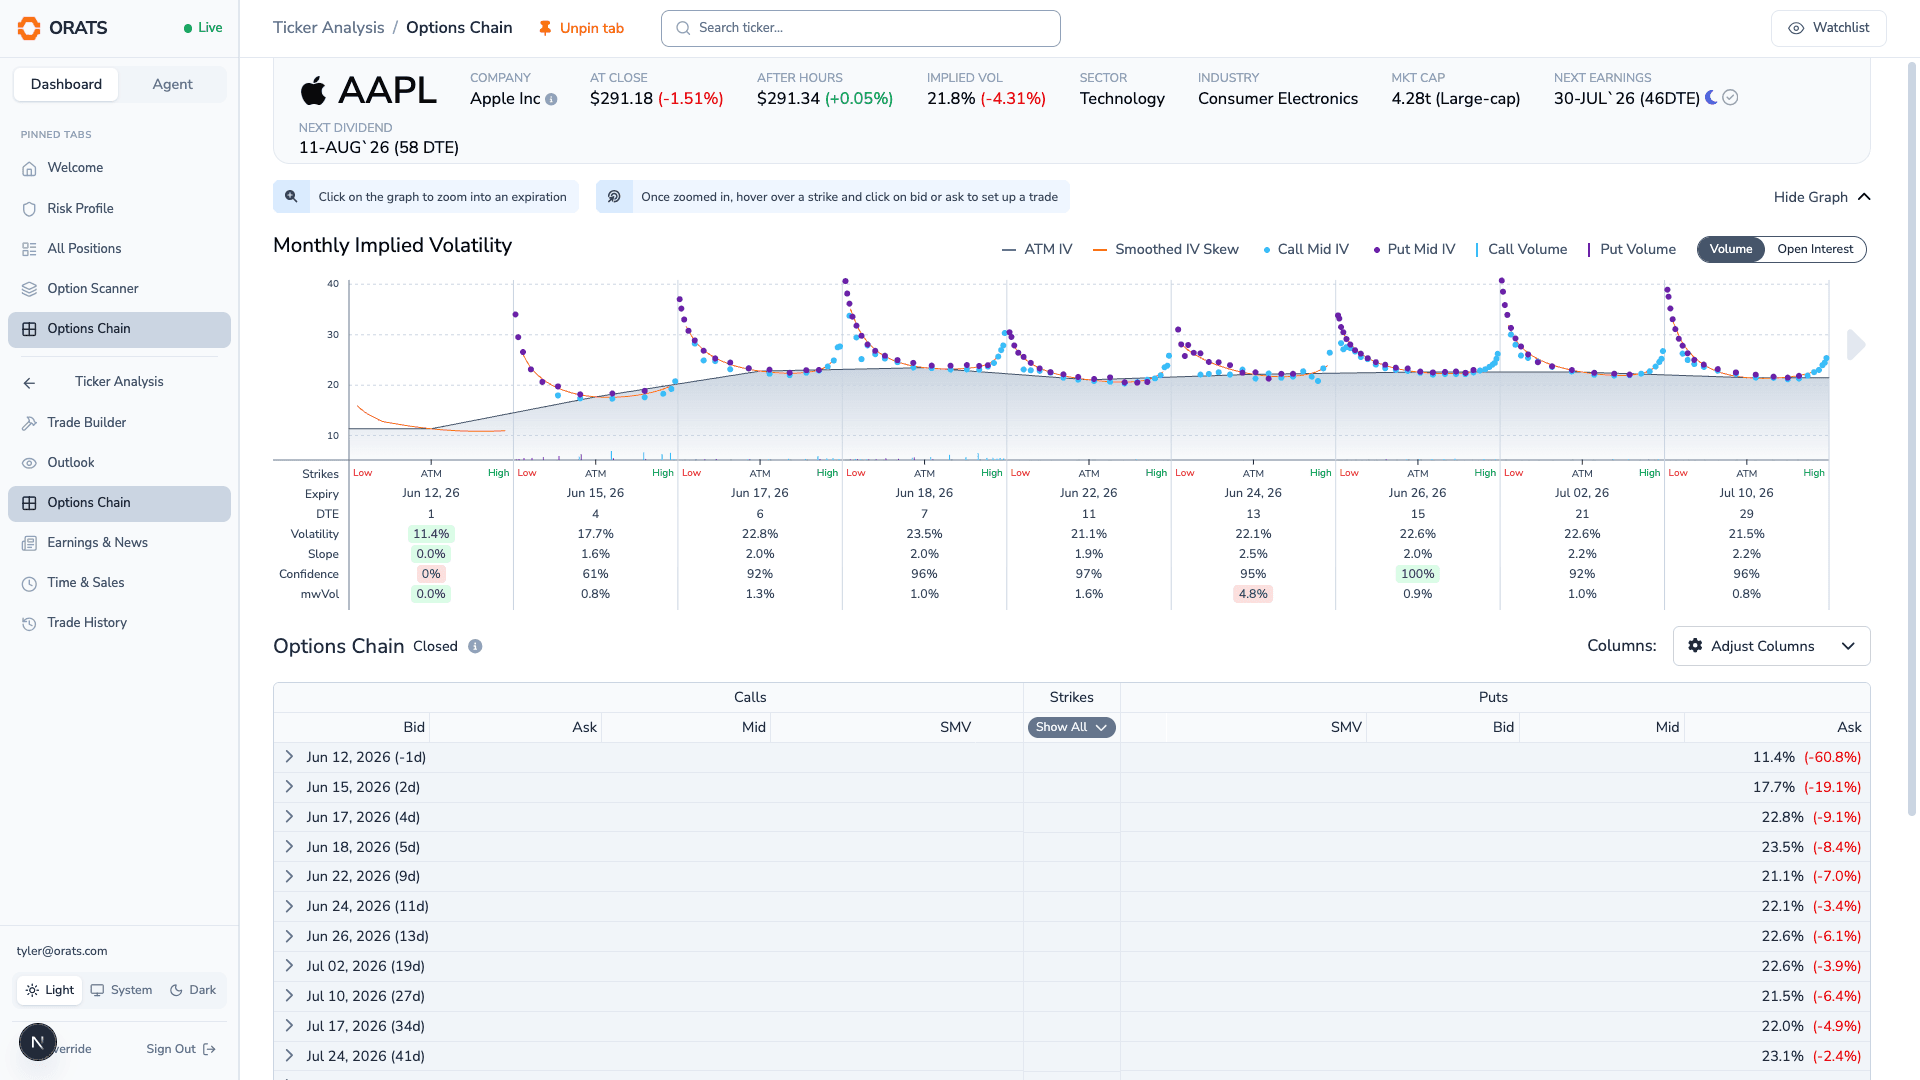Click the moon icon next to earnings date

pos(1711,98)
